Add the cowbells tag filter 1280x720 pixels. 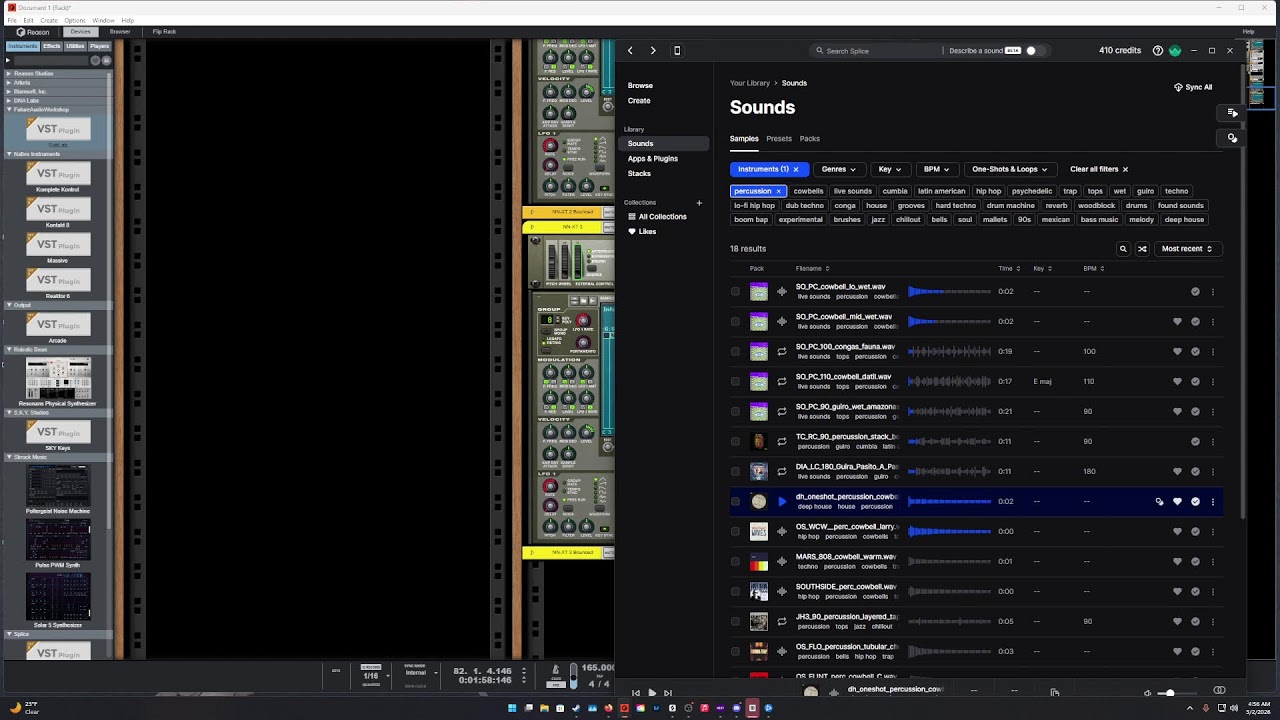click(808, 191)
